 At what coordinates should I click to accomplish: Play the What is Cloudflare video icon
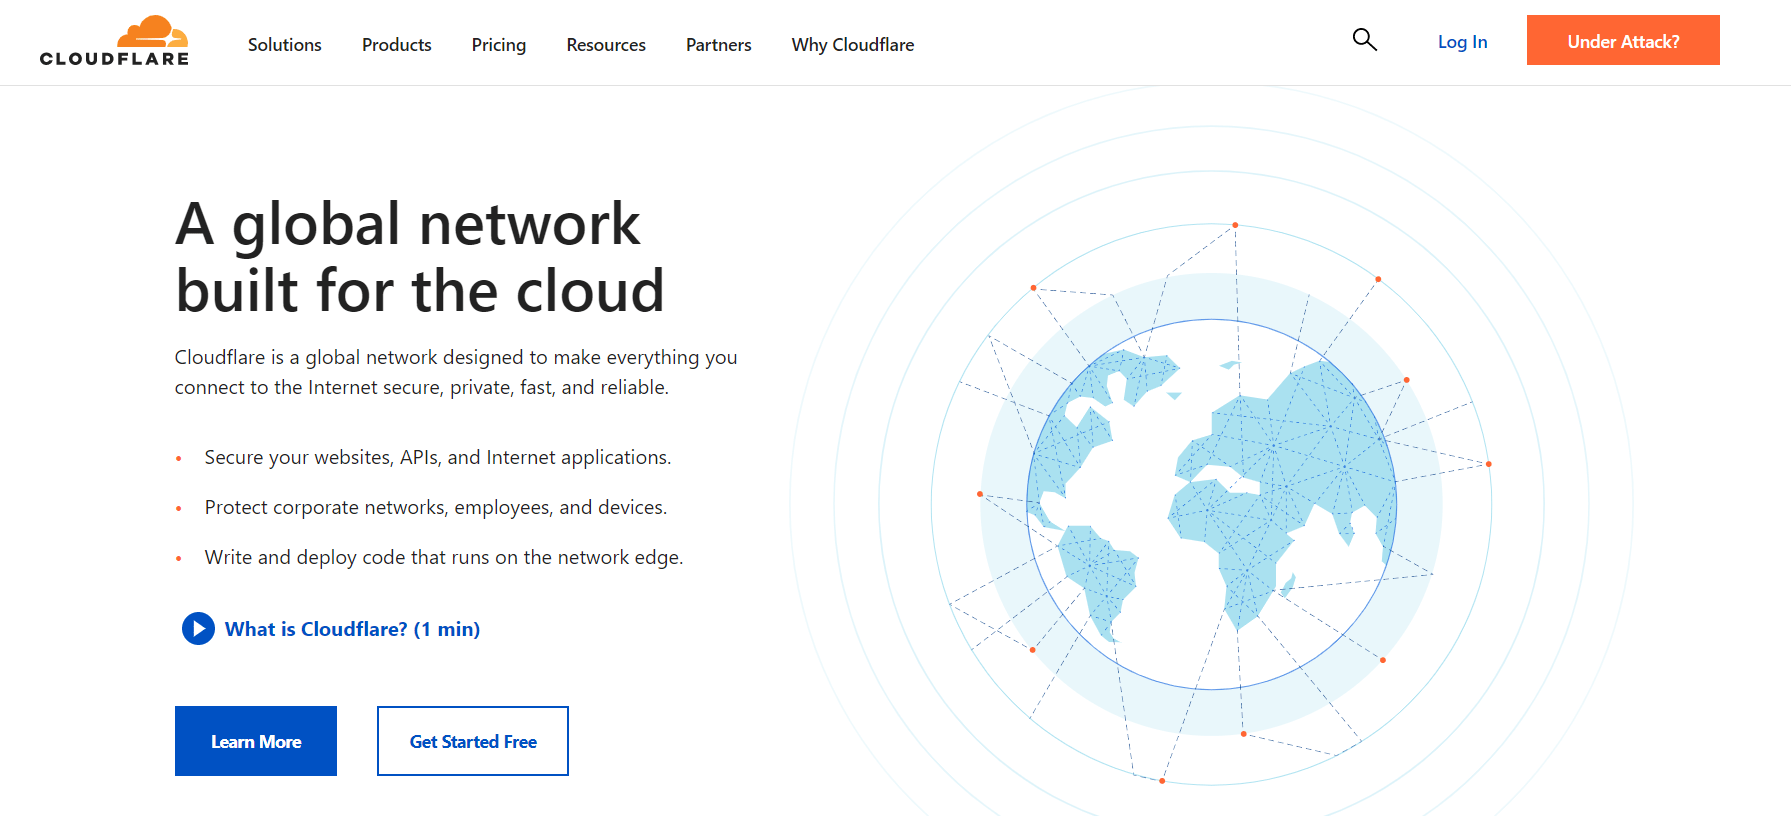(198, 629)
